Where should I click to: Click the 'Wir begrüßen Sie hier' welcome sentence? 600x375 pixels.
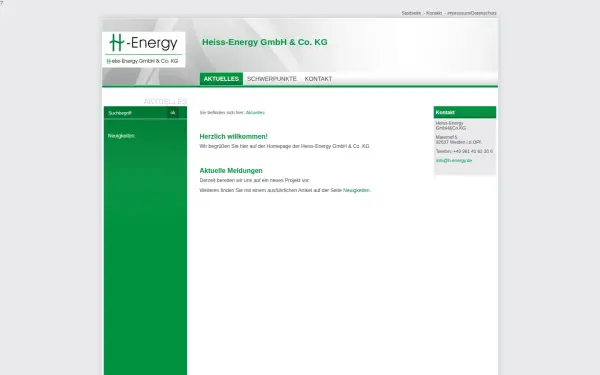coord(284,146)
